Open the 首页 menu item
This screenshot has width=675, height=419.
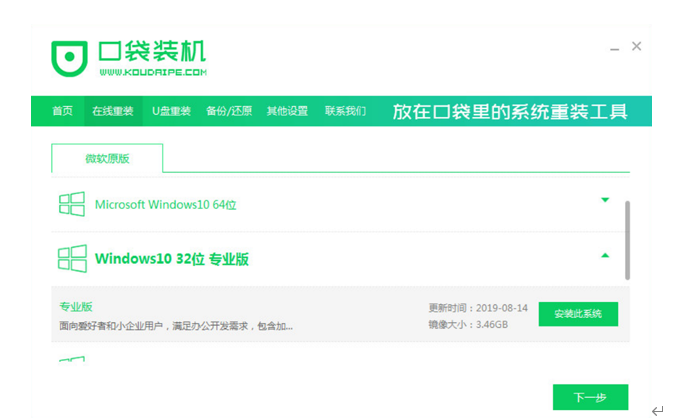[62, 111]
